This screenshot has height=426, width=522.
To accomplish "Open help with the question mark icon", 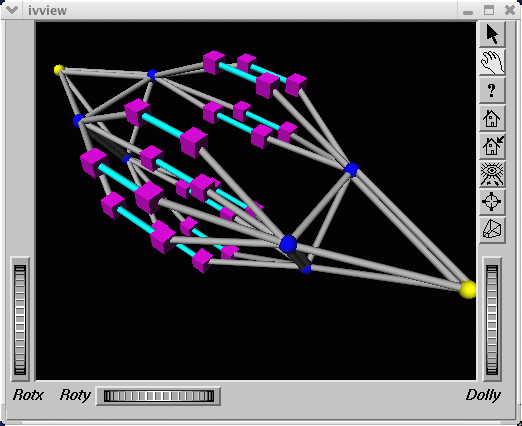I will point(492,90).
